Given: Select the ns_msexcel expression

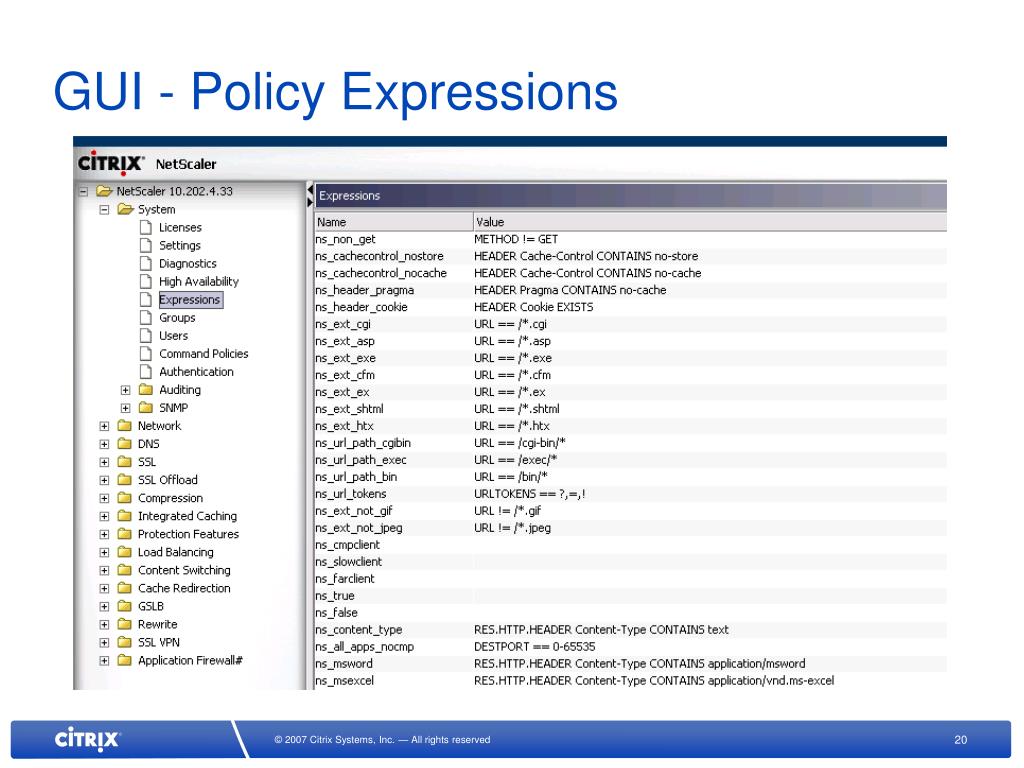Looking at the screenshot, I should (630, 681).
